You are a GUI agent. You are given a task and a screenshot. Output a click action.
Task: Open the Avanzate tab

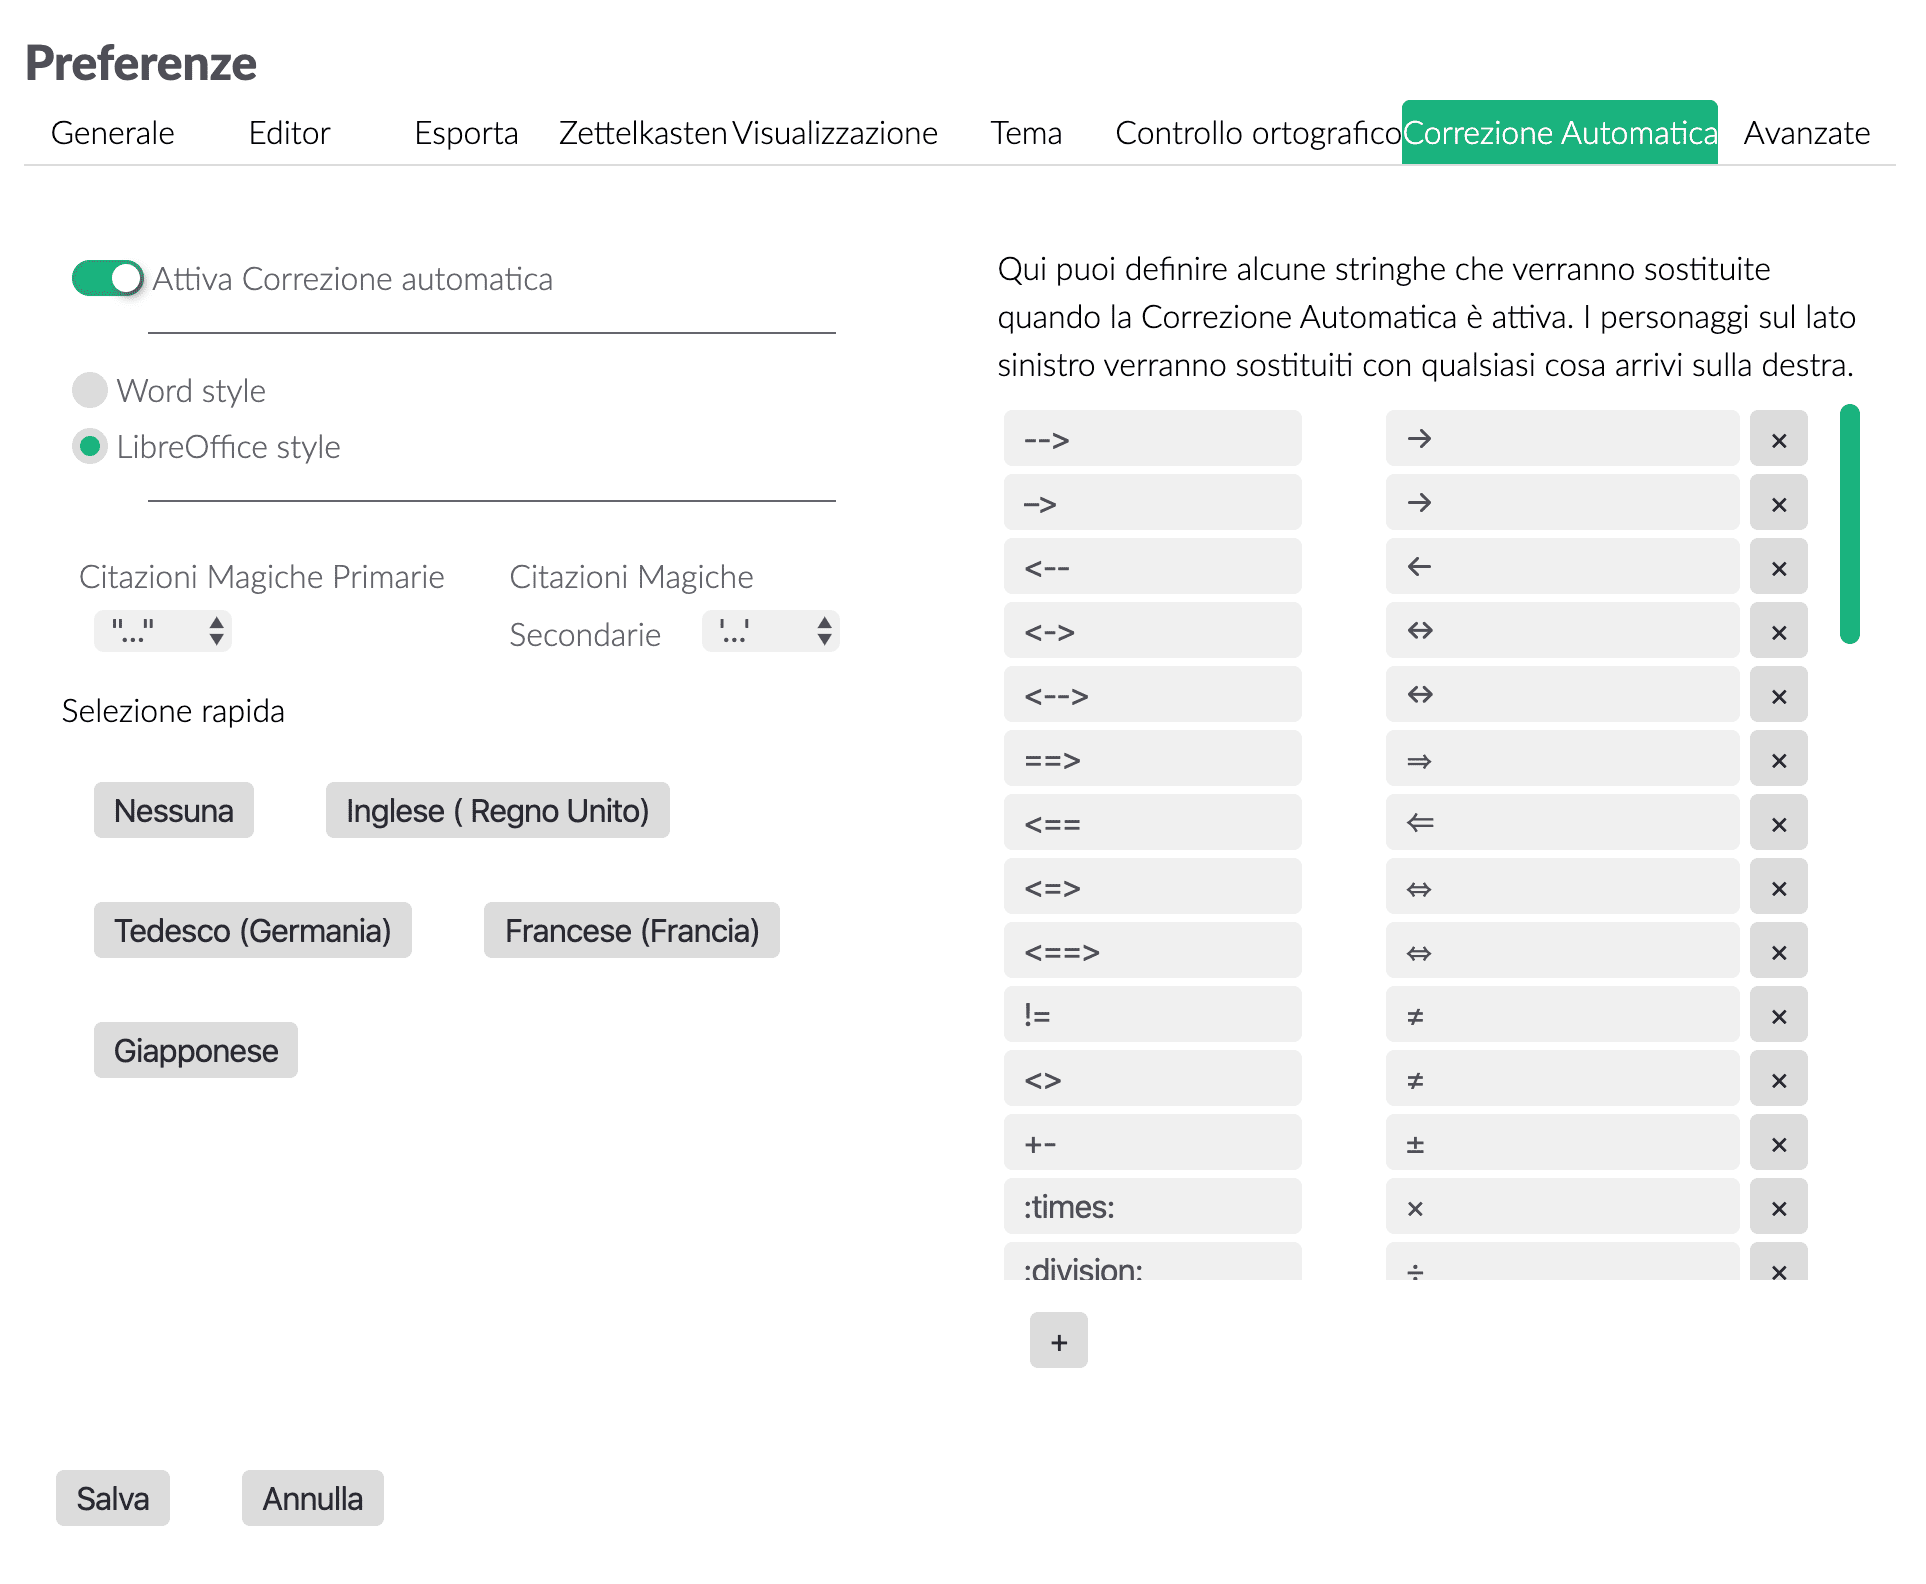point(1806,133)
